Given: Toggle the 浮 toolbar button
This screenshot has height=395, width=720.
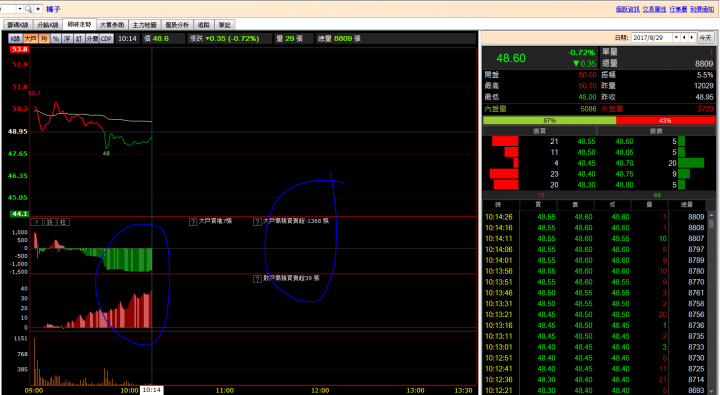Looking at the screenshot, I should 68,39.
